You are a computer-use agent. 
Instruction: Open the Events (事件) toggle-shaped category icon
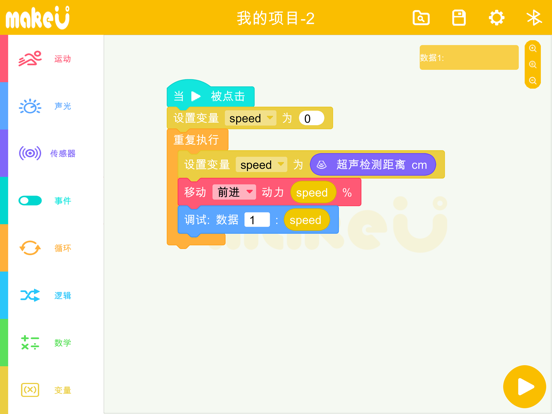coord(30,201)
